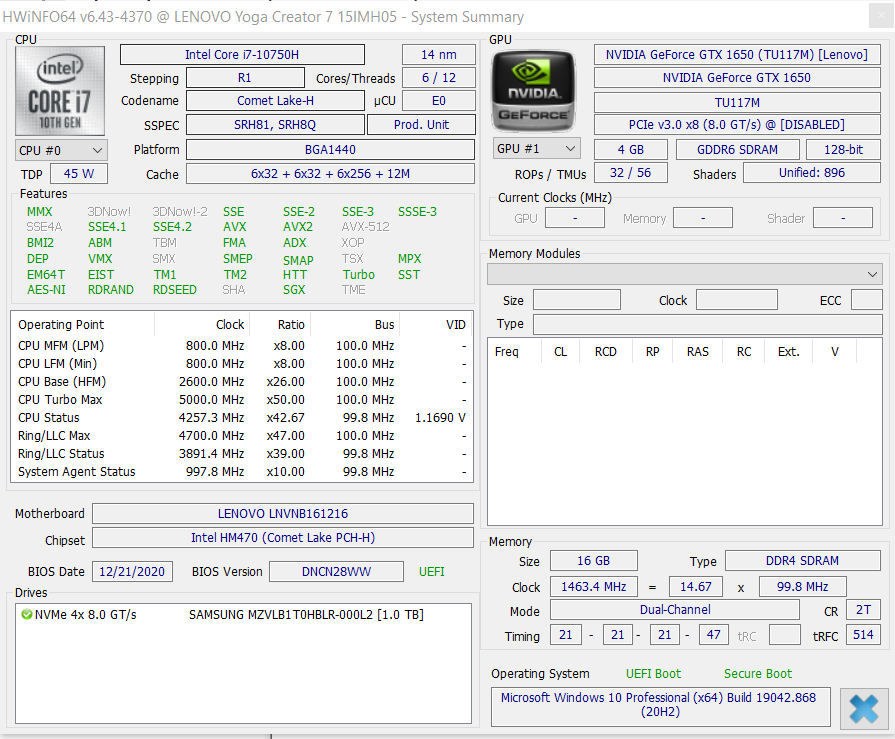Click the LENOVO LNVNB161216 motherboard field

point(282,514)
